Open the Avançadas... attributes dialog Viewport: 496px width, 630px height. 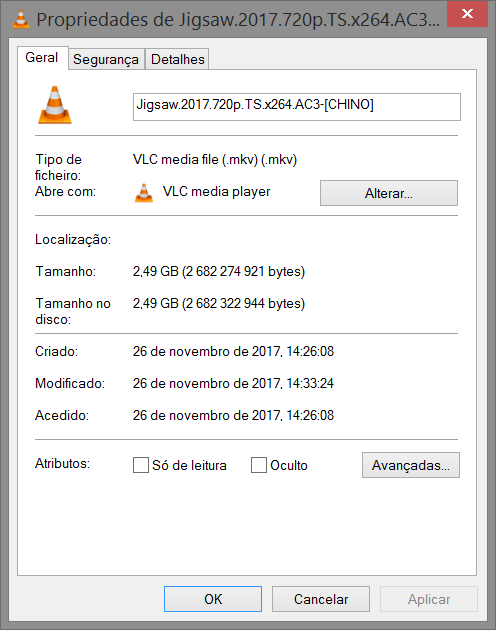[411, 465]
